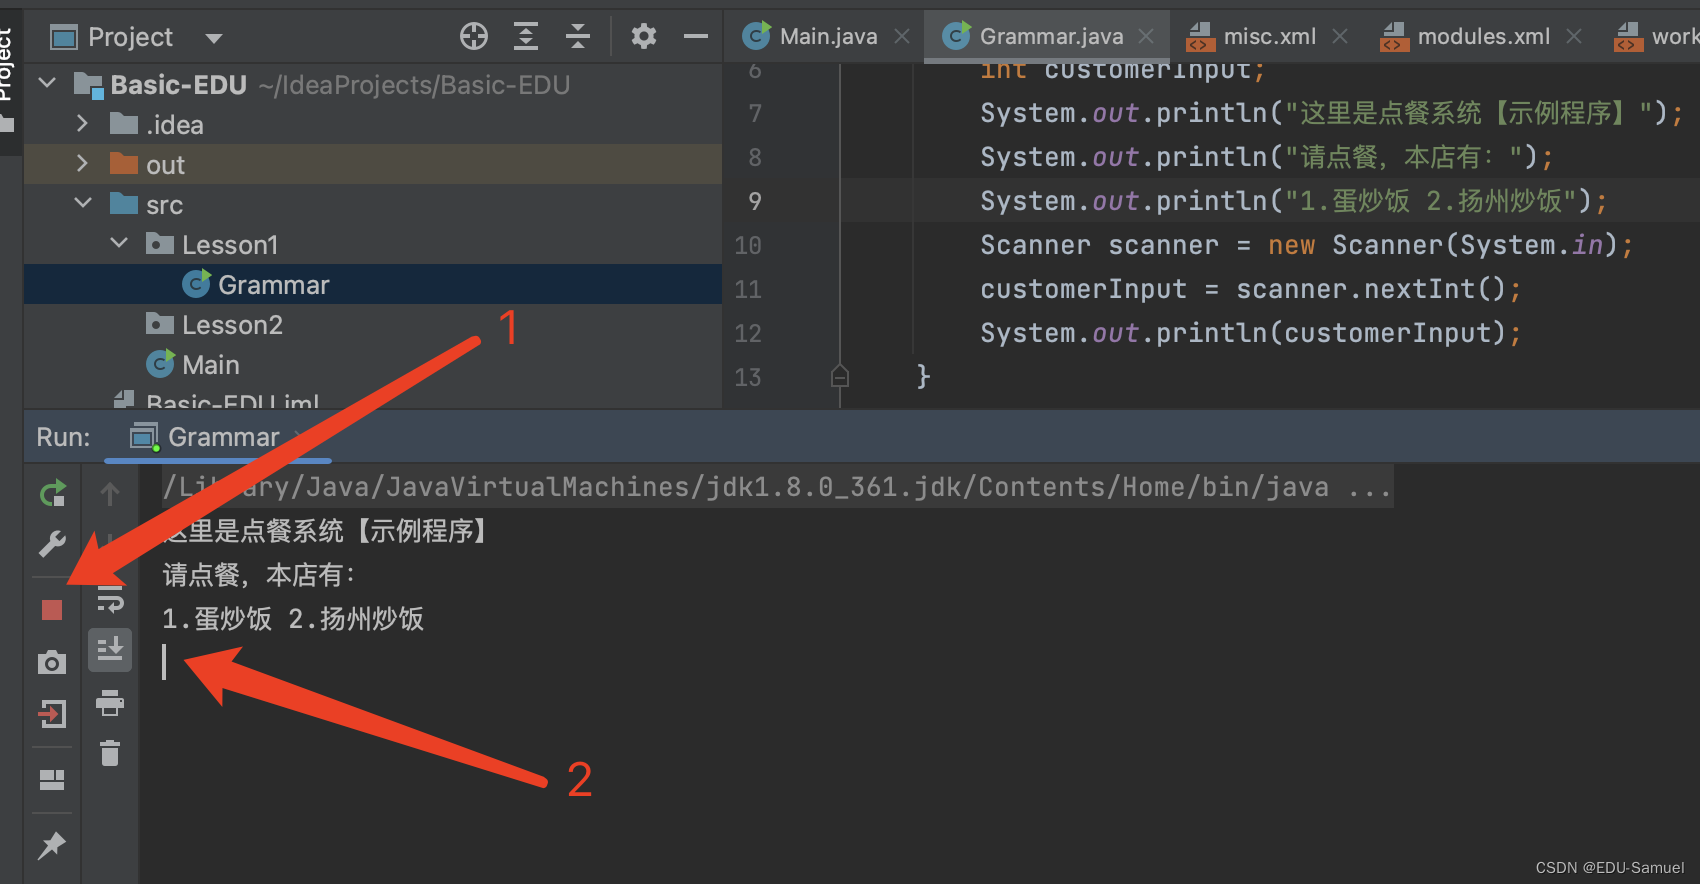Click the console input cursor line
Screen dimensions: 1700x884
click(x=164, y=662)
